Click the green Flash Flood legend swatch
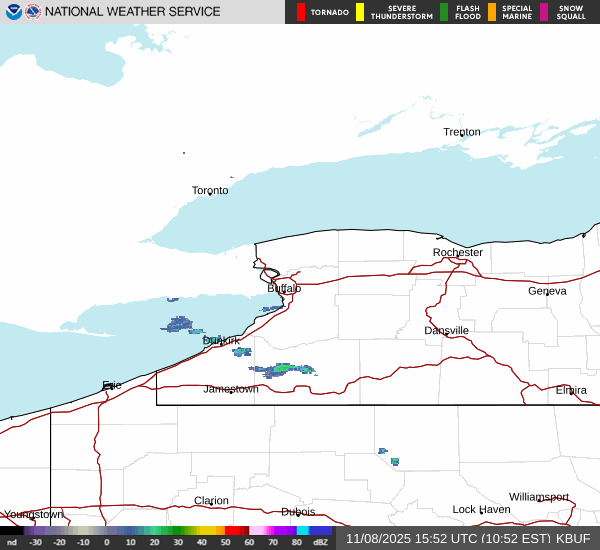The width and height of the screenshot is (600, 550). pyautogui.click(x=444, y=12)
